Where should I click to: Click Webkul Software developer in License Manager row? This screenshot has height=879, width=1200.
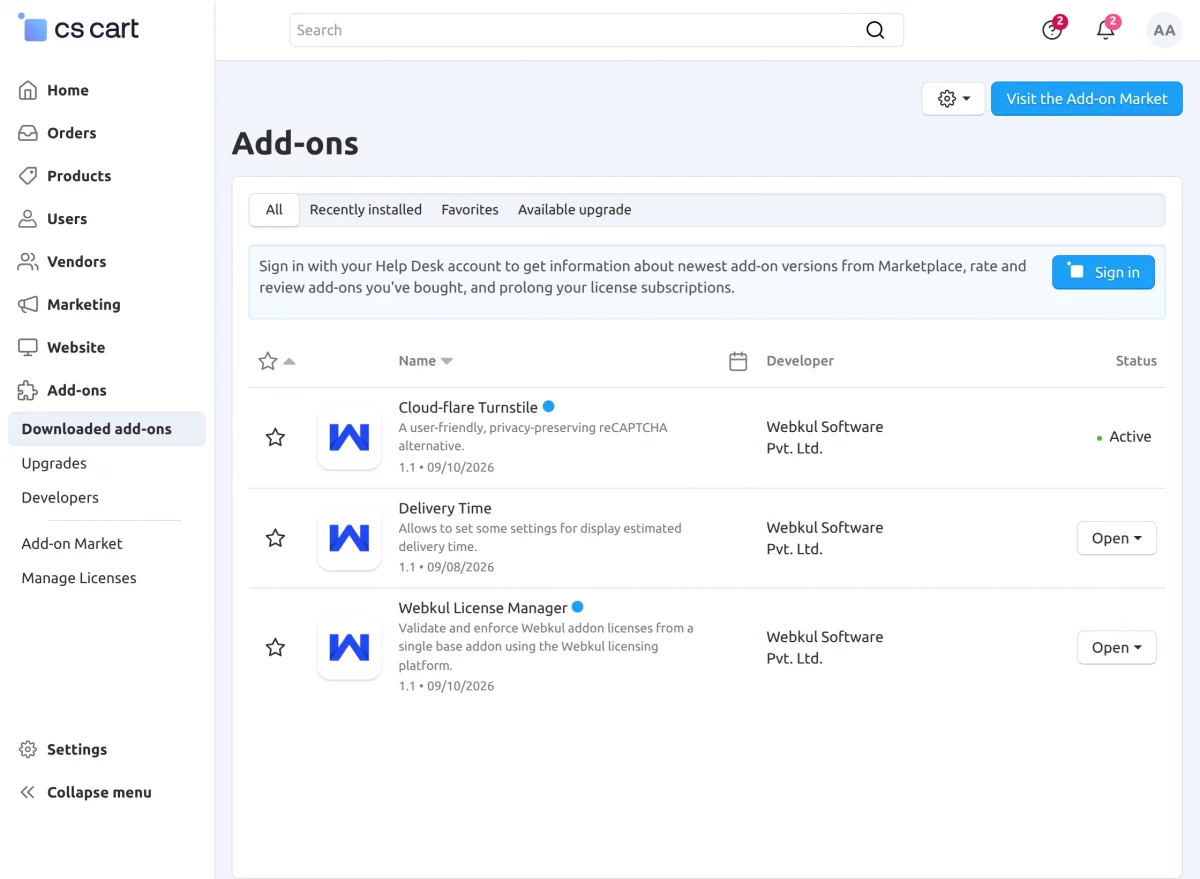825,647
